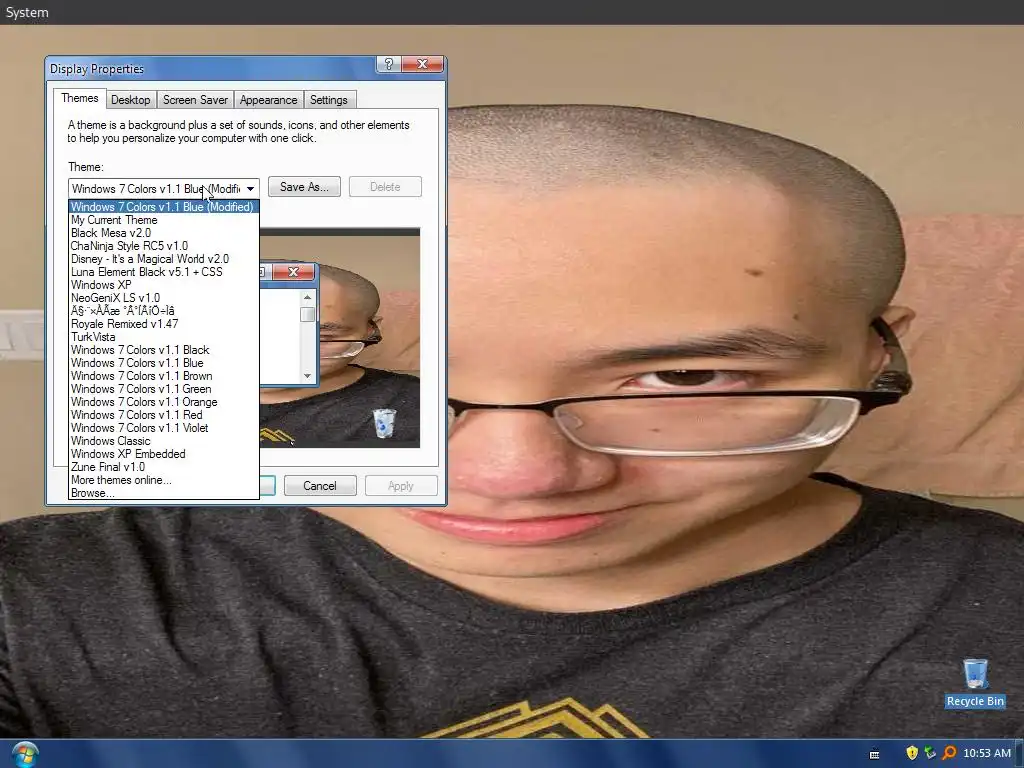Select Windows 7 Colors v1.1 Orange
Viewport: 1024px width, 768px height.
(x=163, y=402)
